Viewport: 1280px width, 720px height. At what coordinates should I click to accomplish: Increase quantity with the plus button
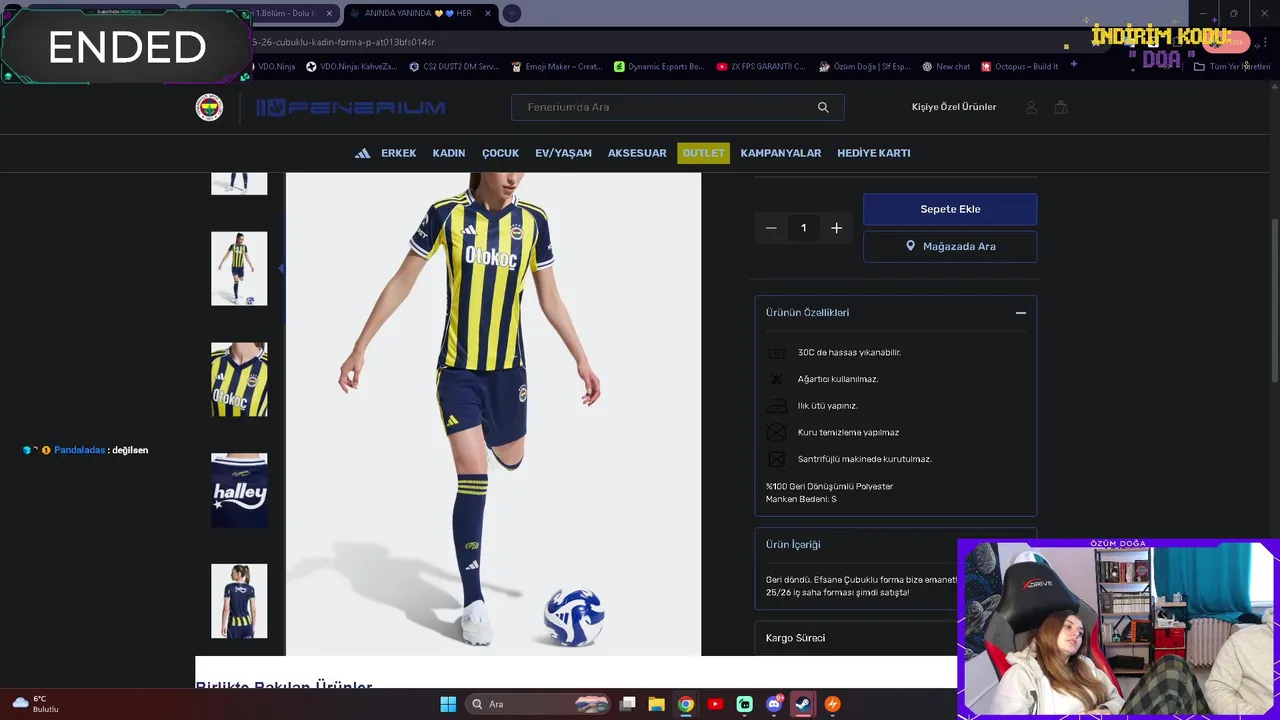click(x=836, y=228)
